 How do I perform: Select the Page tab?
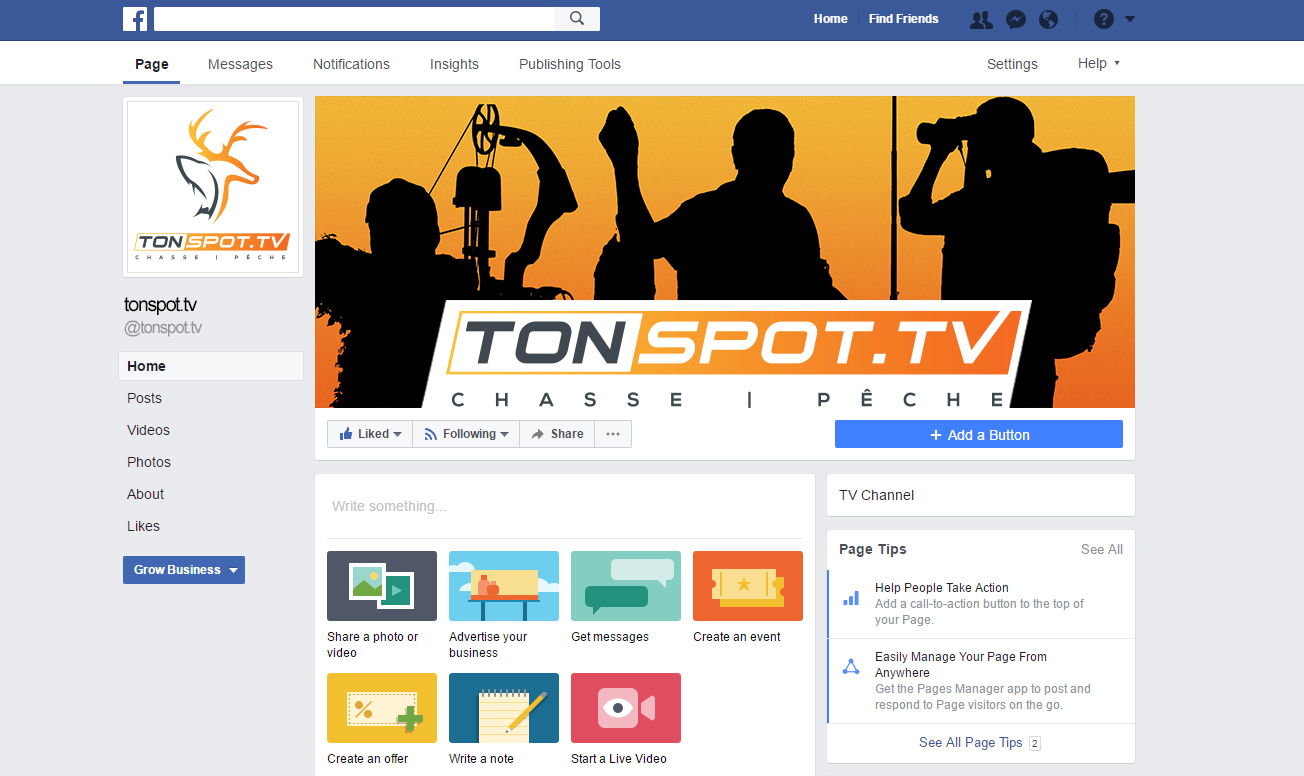[152, 64]
